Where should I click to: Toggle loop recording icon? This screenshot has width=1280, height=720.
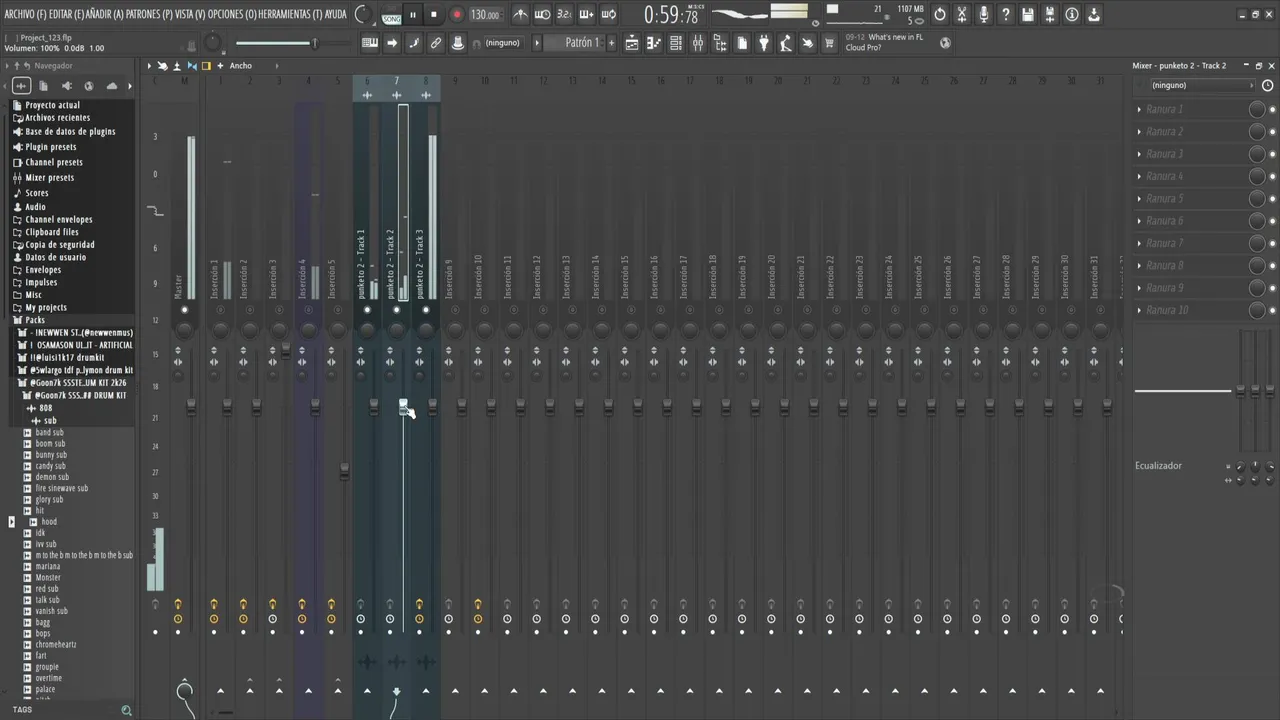[608, 14]
